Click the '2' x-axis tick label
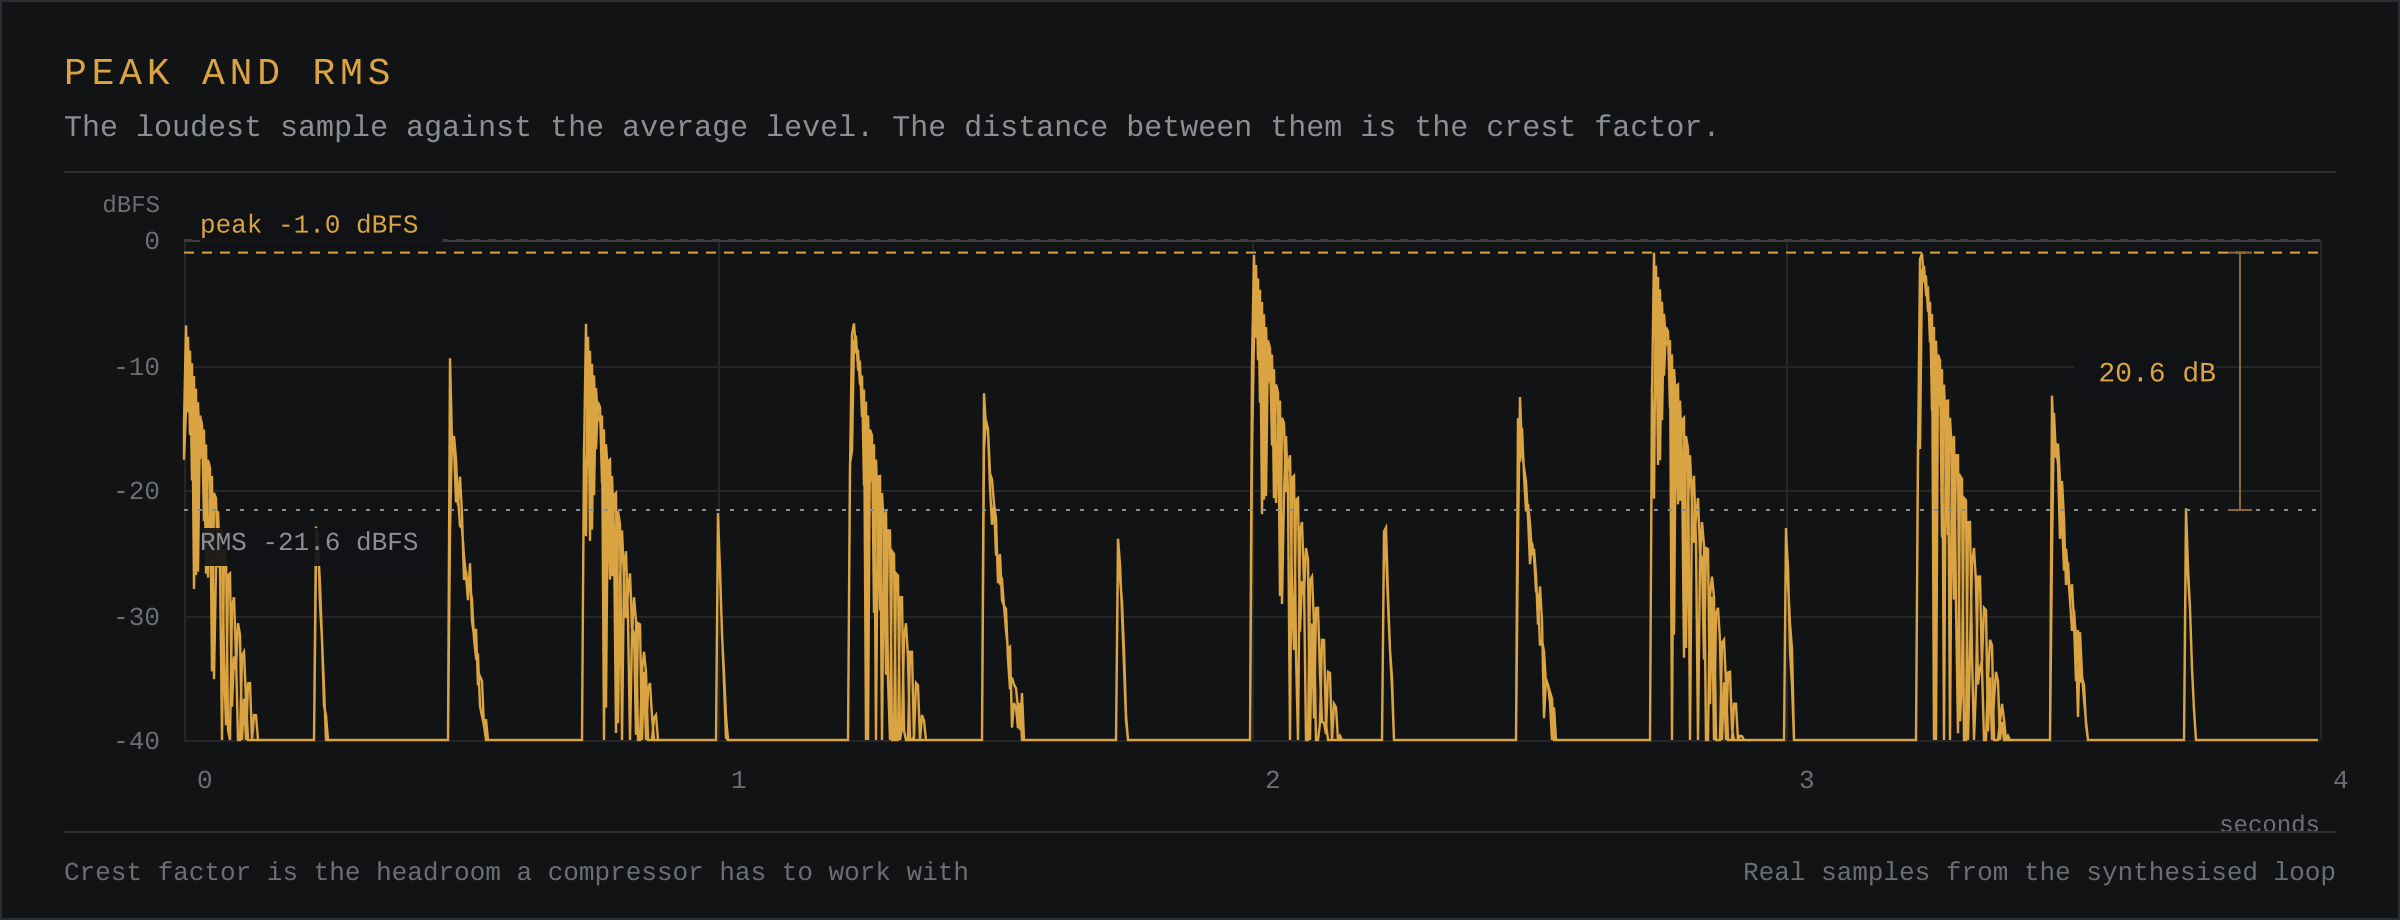 click(1272, 781)
